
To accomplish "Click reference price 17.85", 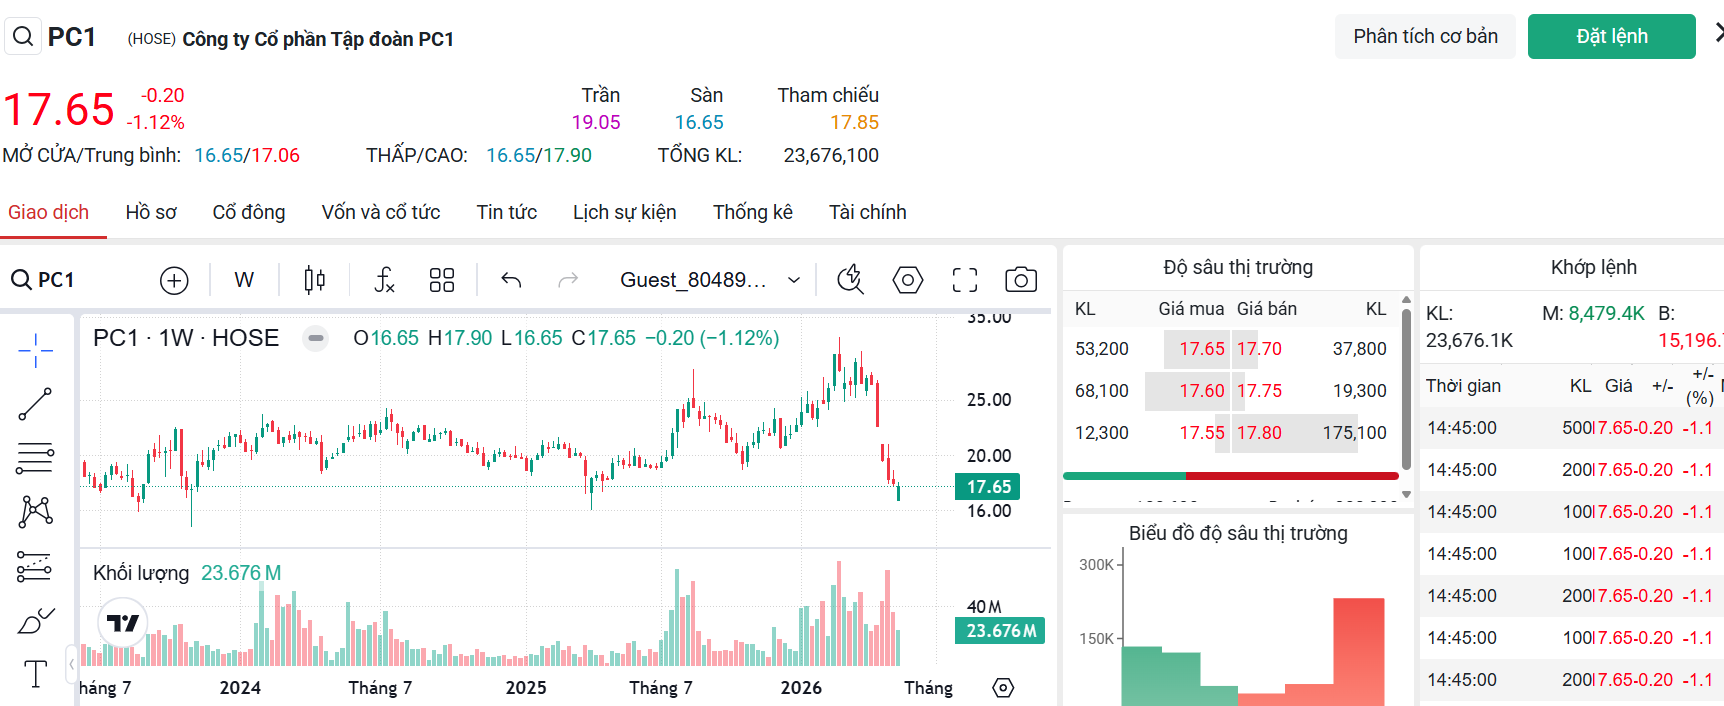I will pyautogui.click(x=855, y=122).
